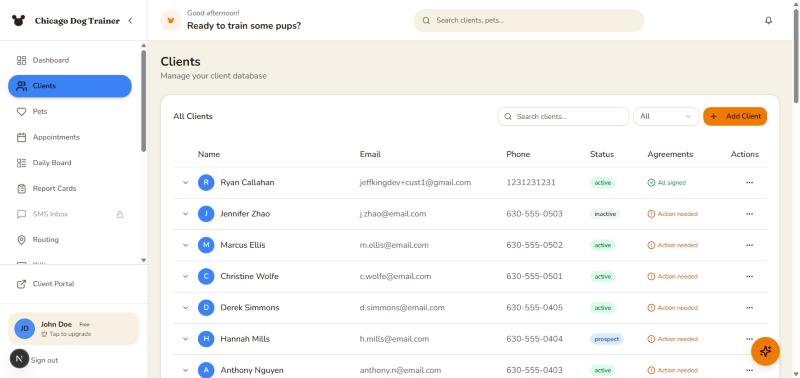Click email jeffkingdev+cust1@gmail.com
800x378 pixels.
(415, 182)
